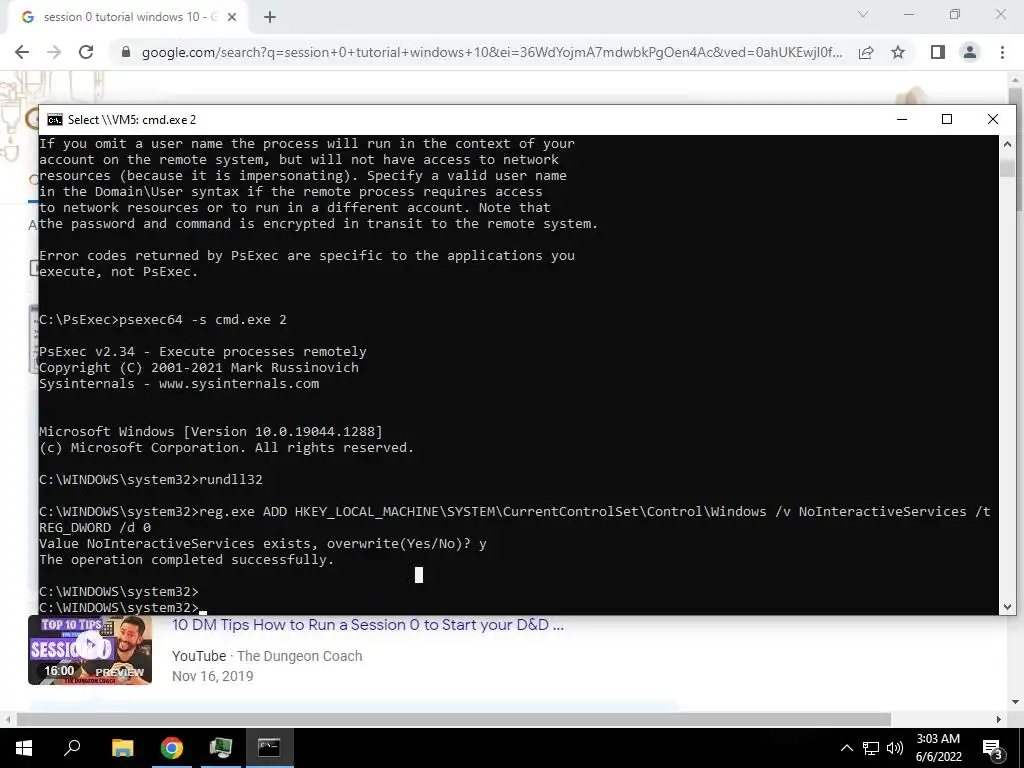Screen dimensions: 1024x768
Task: Click cmd scrollbar up arrow
Action: tap(1007, 144)
